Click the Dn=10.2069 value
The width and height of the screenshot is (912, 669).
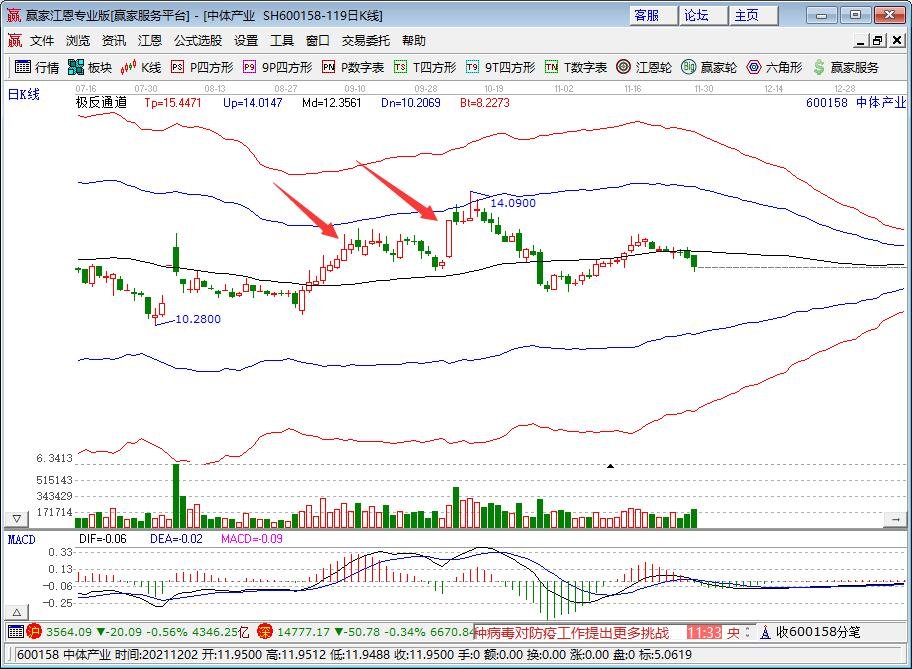tap(411, 103)
